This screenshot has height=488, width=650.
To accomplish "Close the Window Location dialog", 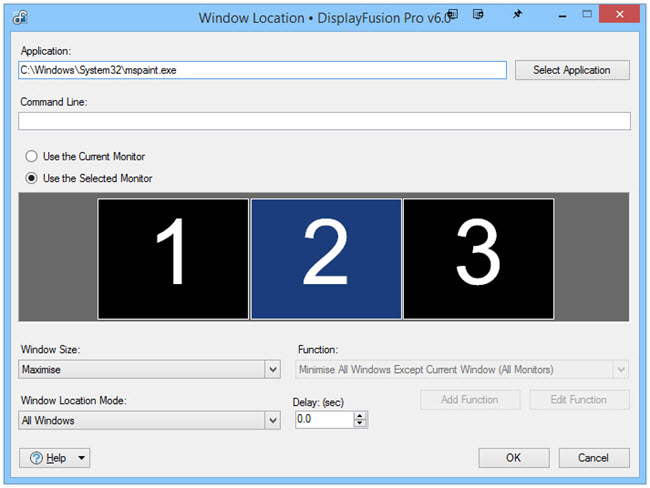I will pyautogui.click(x=619, y=15).
